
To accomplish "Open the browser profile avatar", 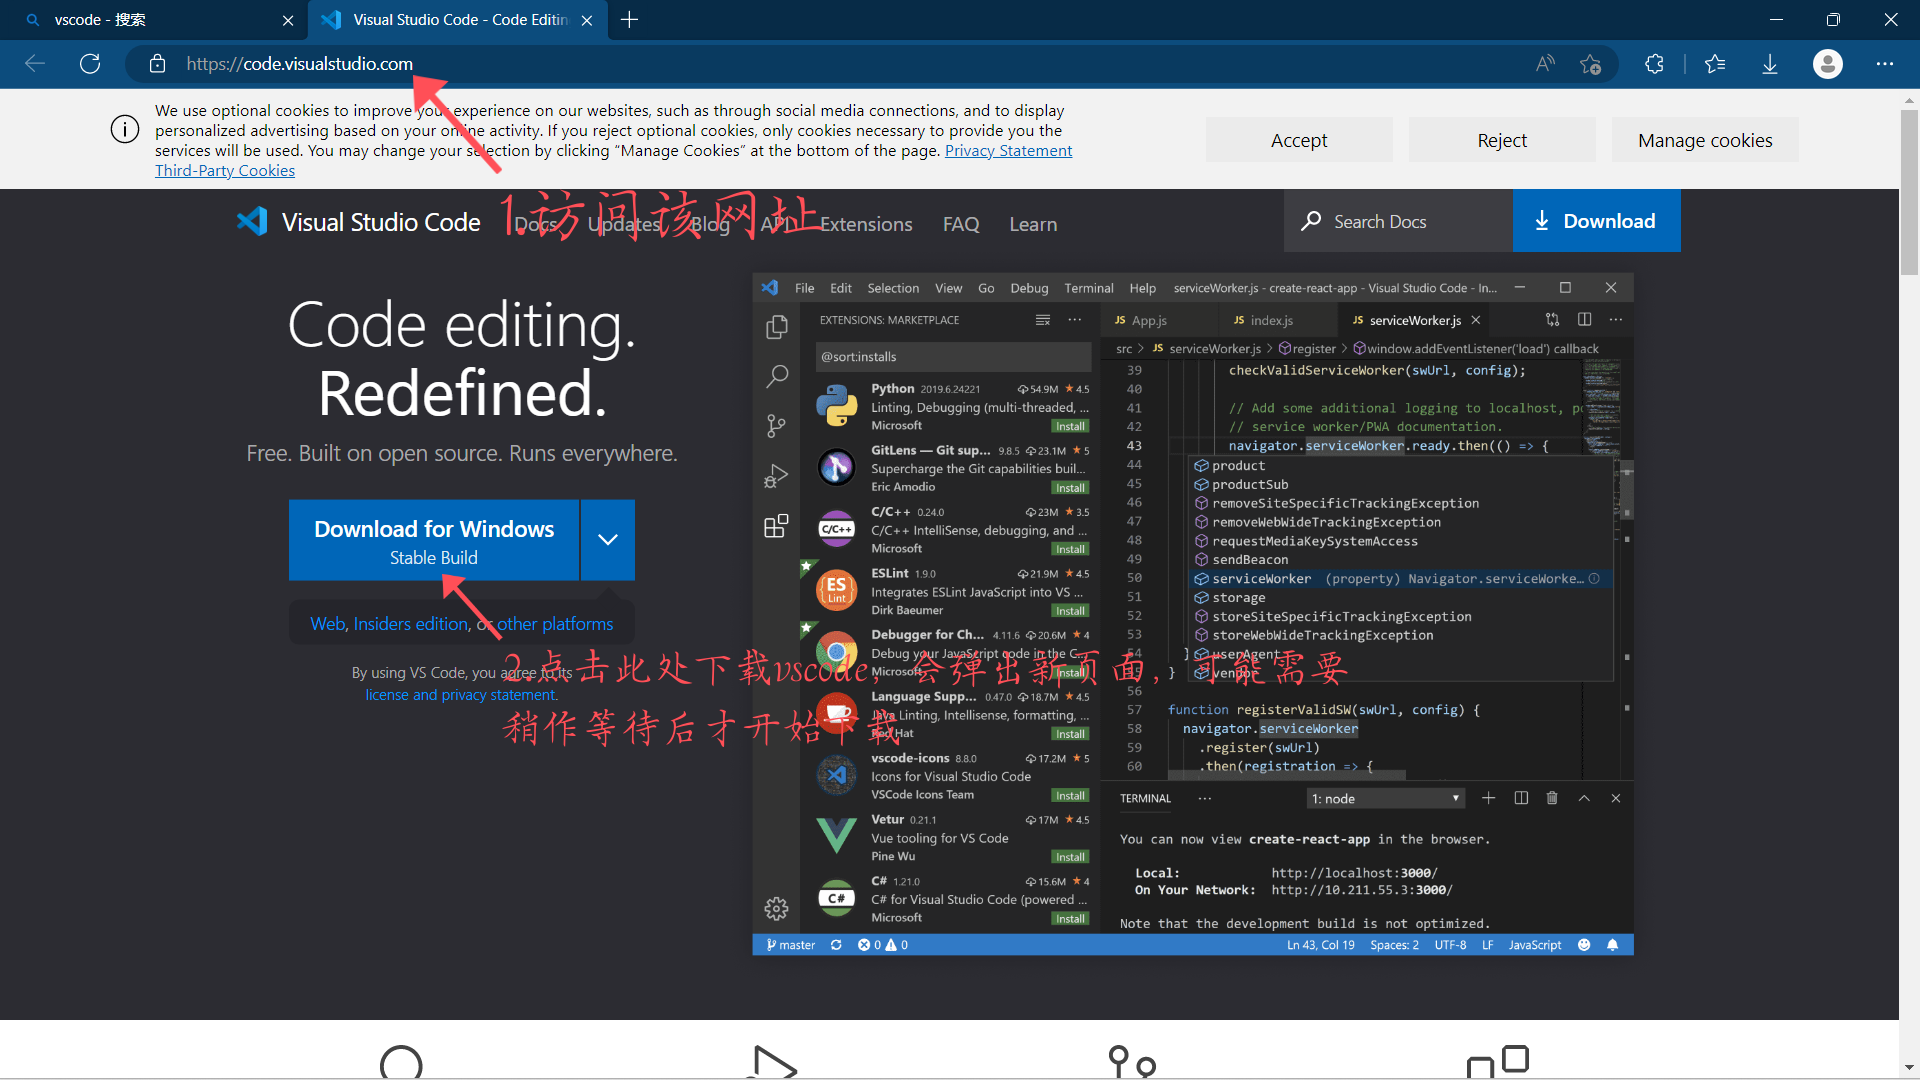I will coord(1827,64).
